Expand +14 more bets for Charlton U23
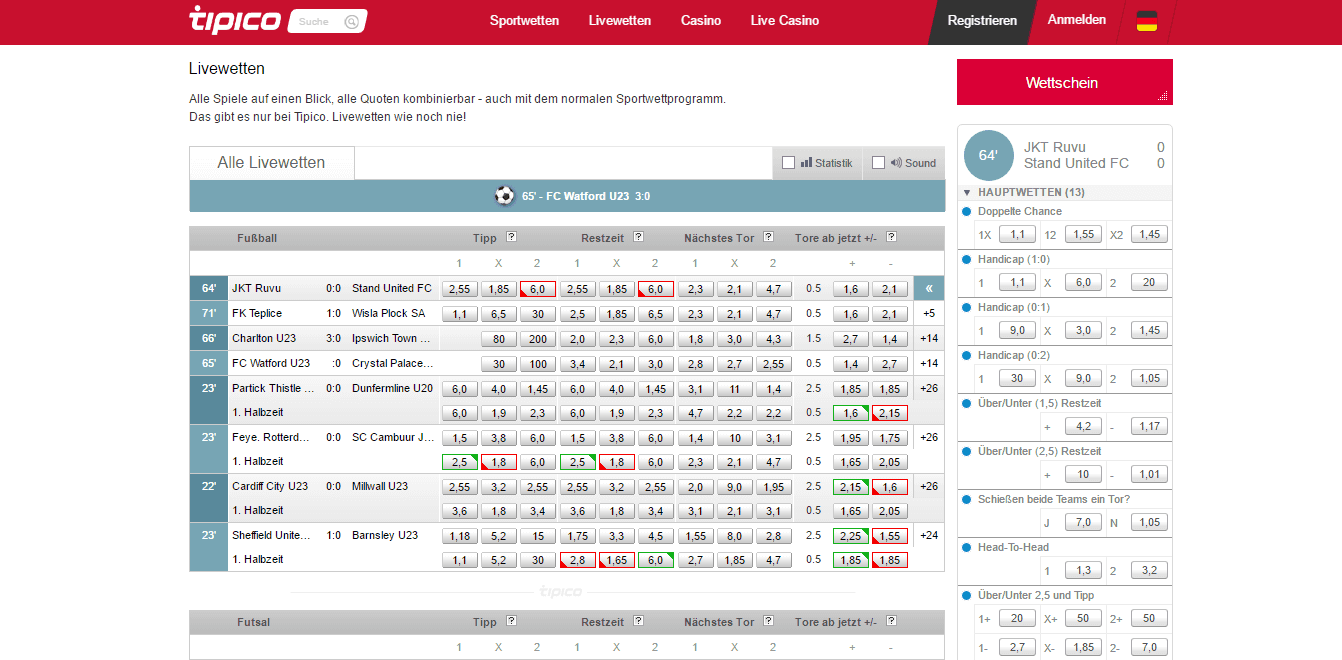This screenshot has width=1342, height=660. [x=929, y=338]
